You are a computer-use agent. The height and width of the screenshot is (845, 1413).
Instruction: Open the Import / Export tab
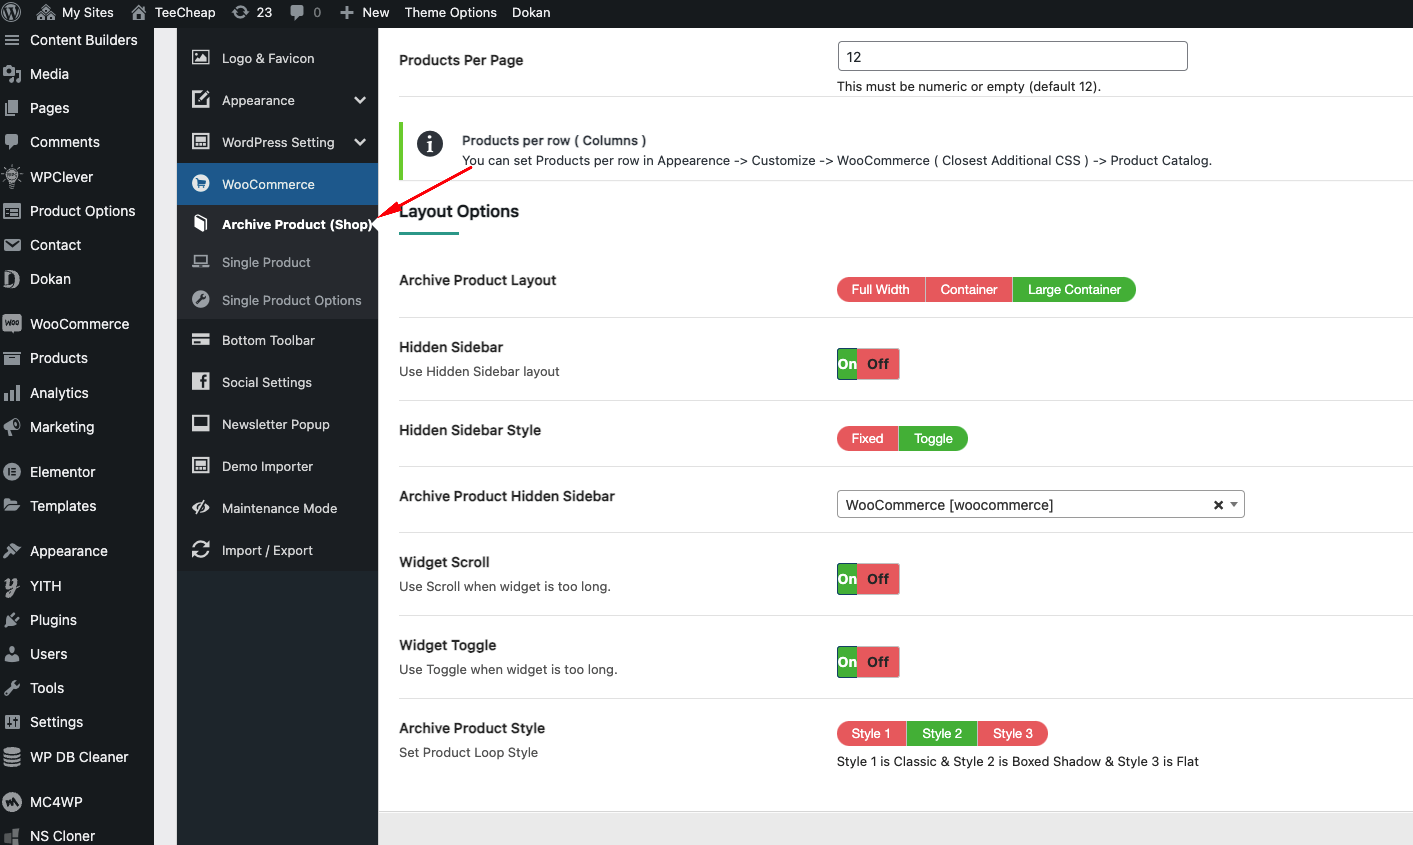(277, 550)
